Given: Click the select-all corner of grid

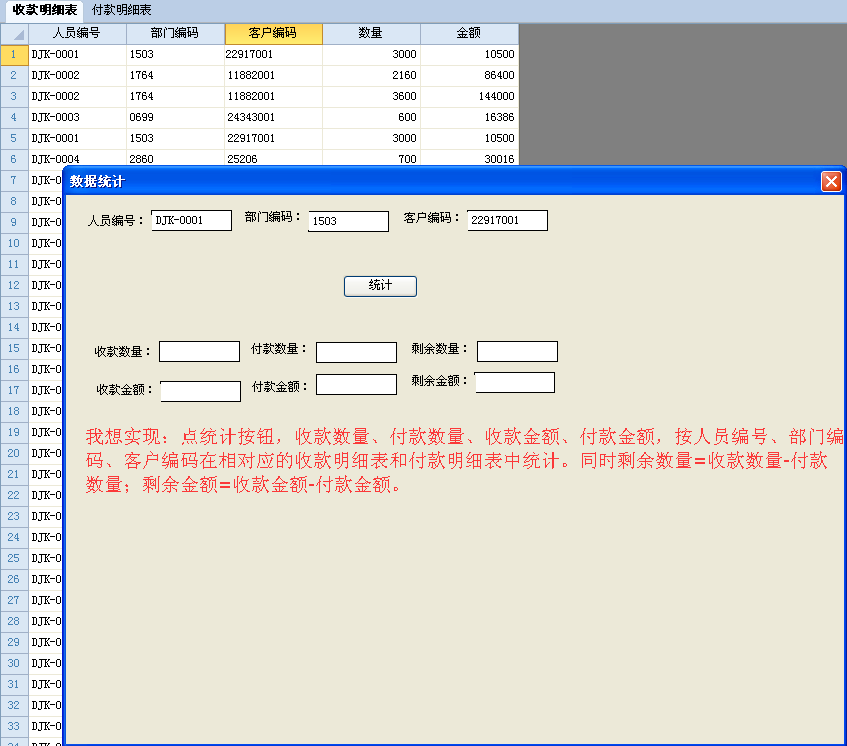Looking at the screenshot, I should click(x=14, y=33).
